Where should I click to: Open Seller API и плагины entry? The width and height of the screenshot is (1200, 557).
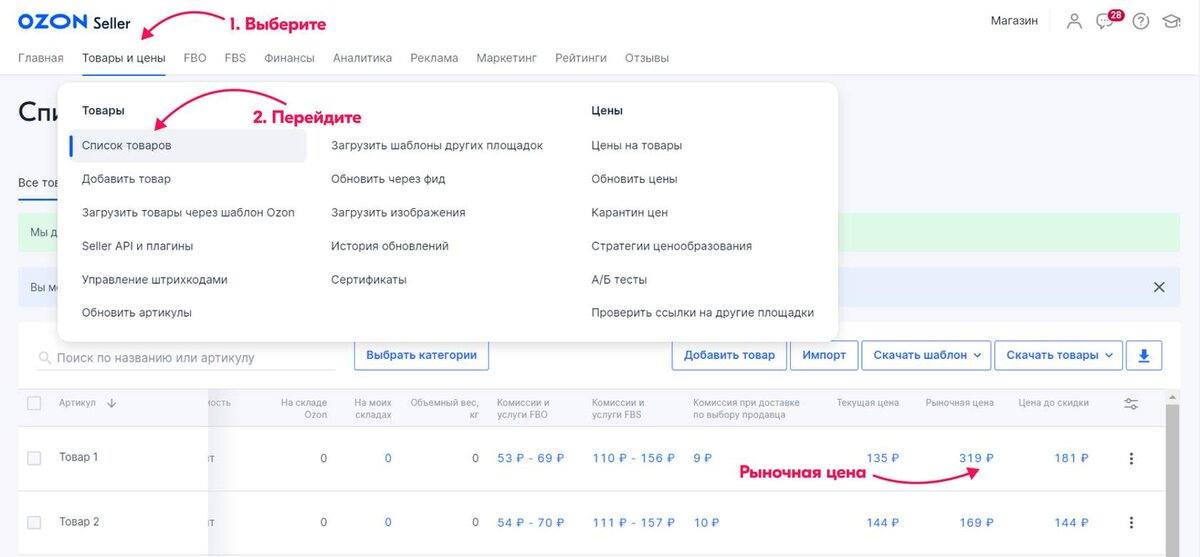pos(137,246)
